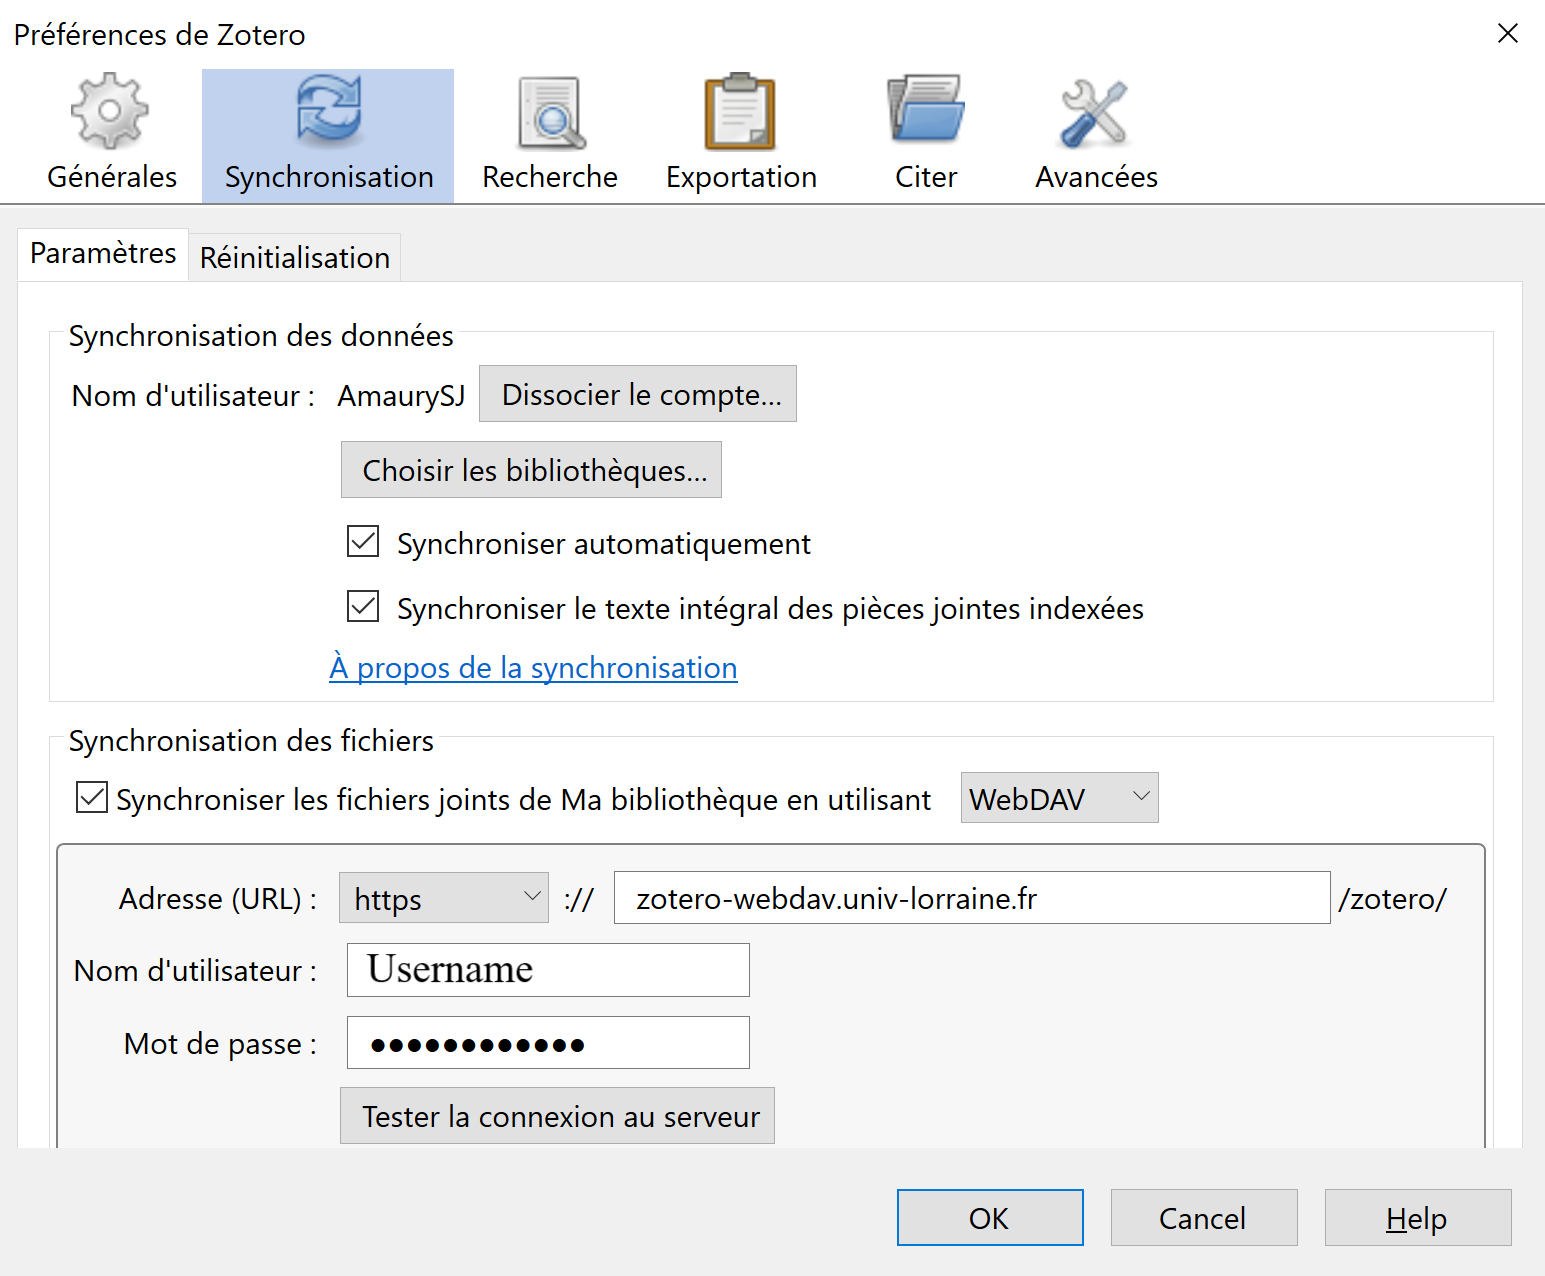Open the Recherche magnifier pane
Screen dimensions: 1545x1276
point(550,134)
